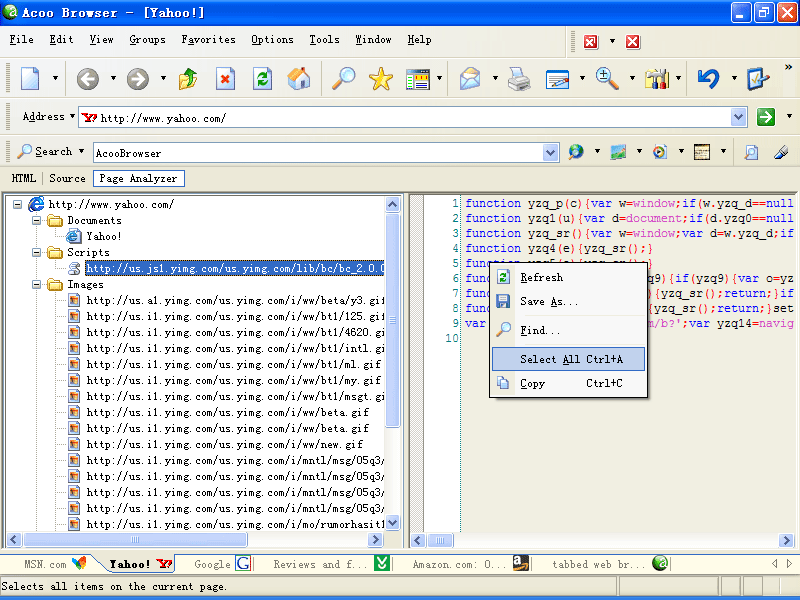Screen dimensions: 800x600
Task: Open the Tools menu
Action: 324,40
